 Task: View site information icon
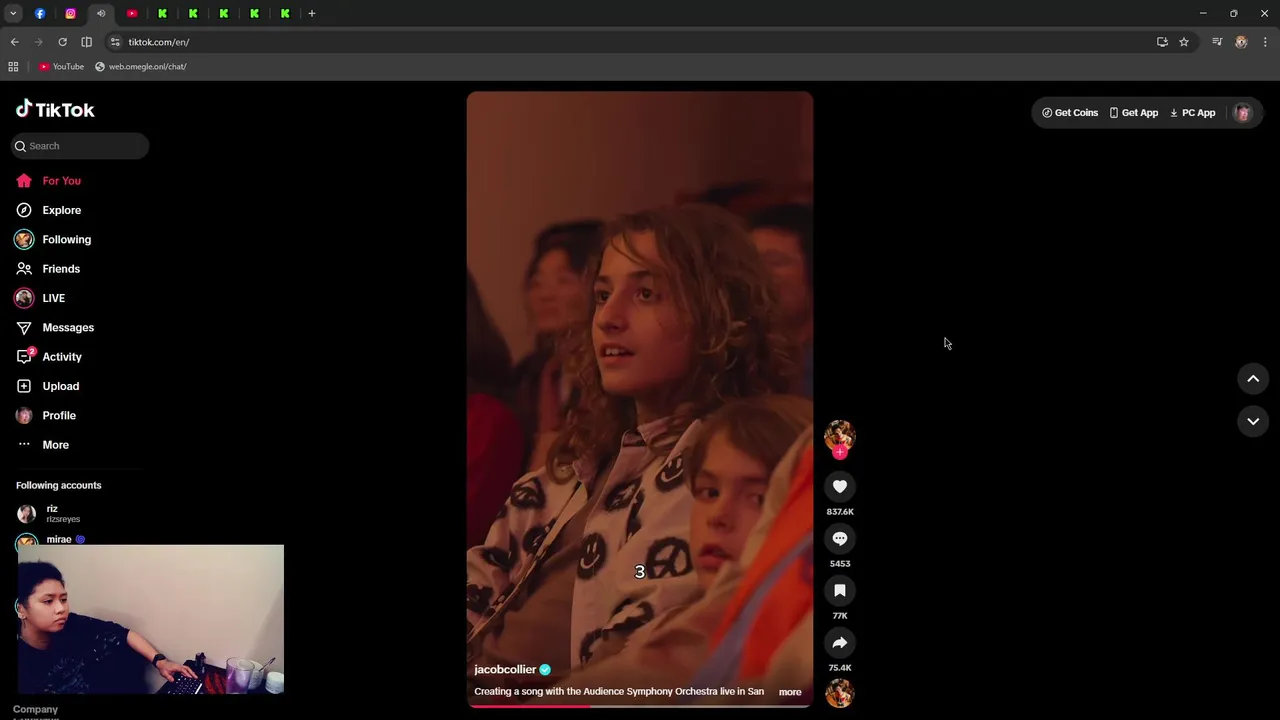(115, 42)
